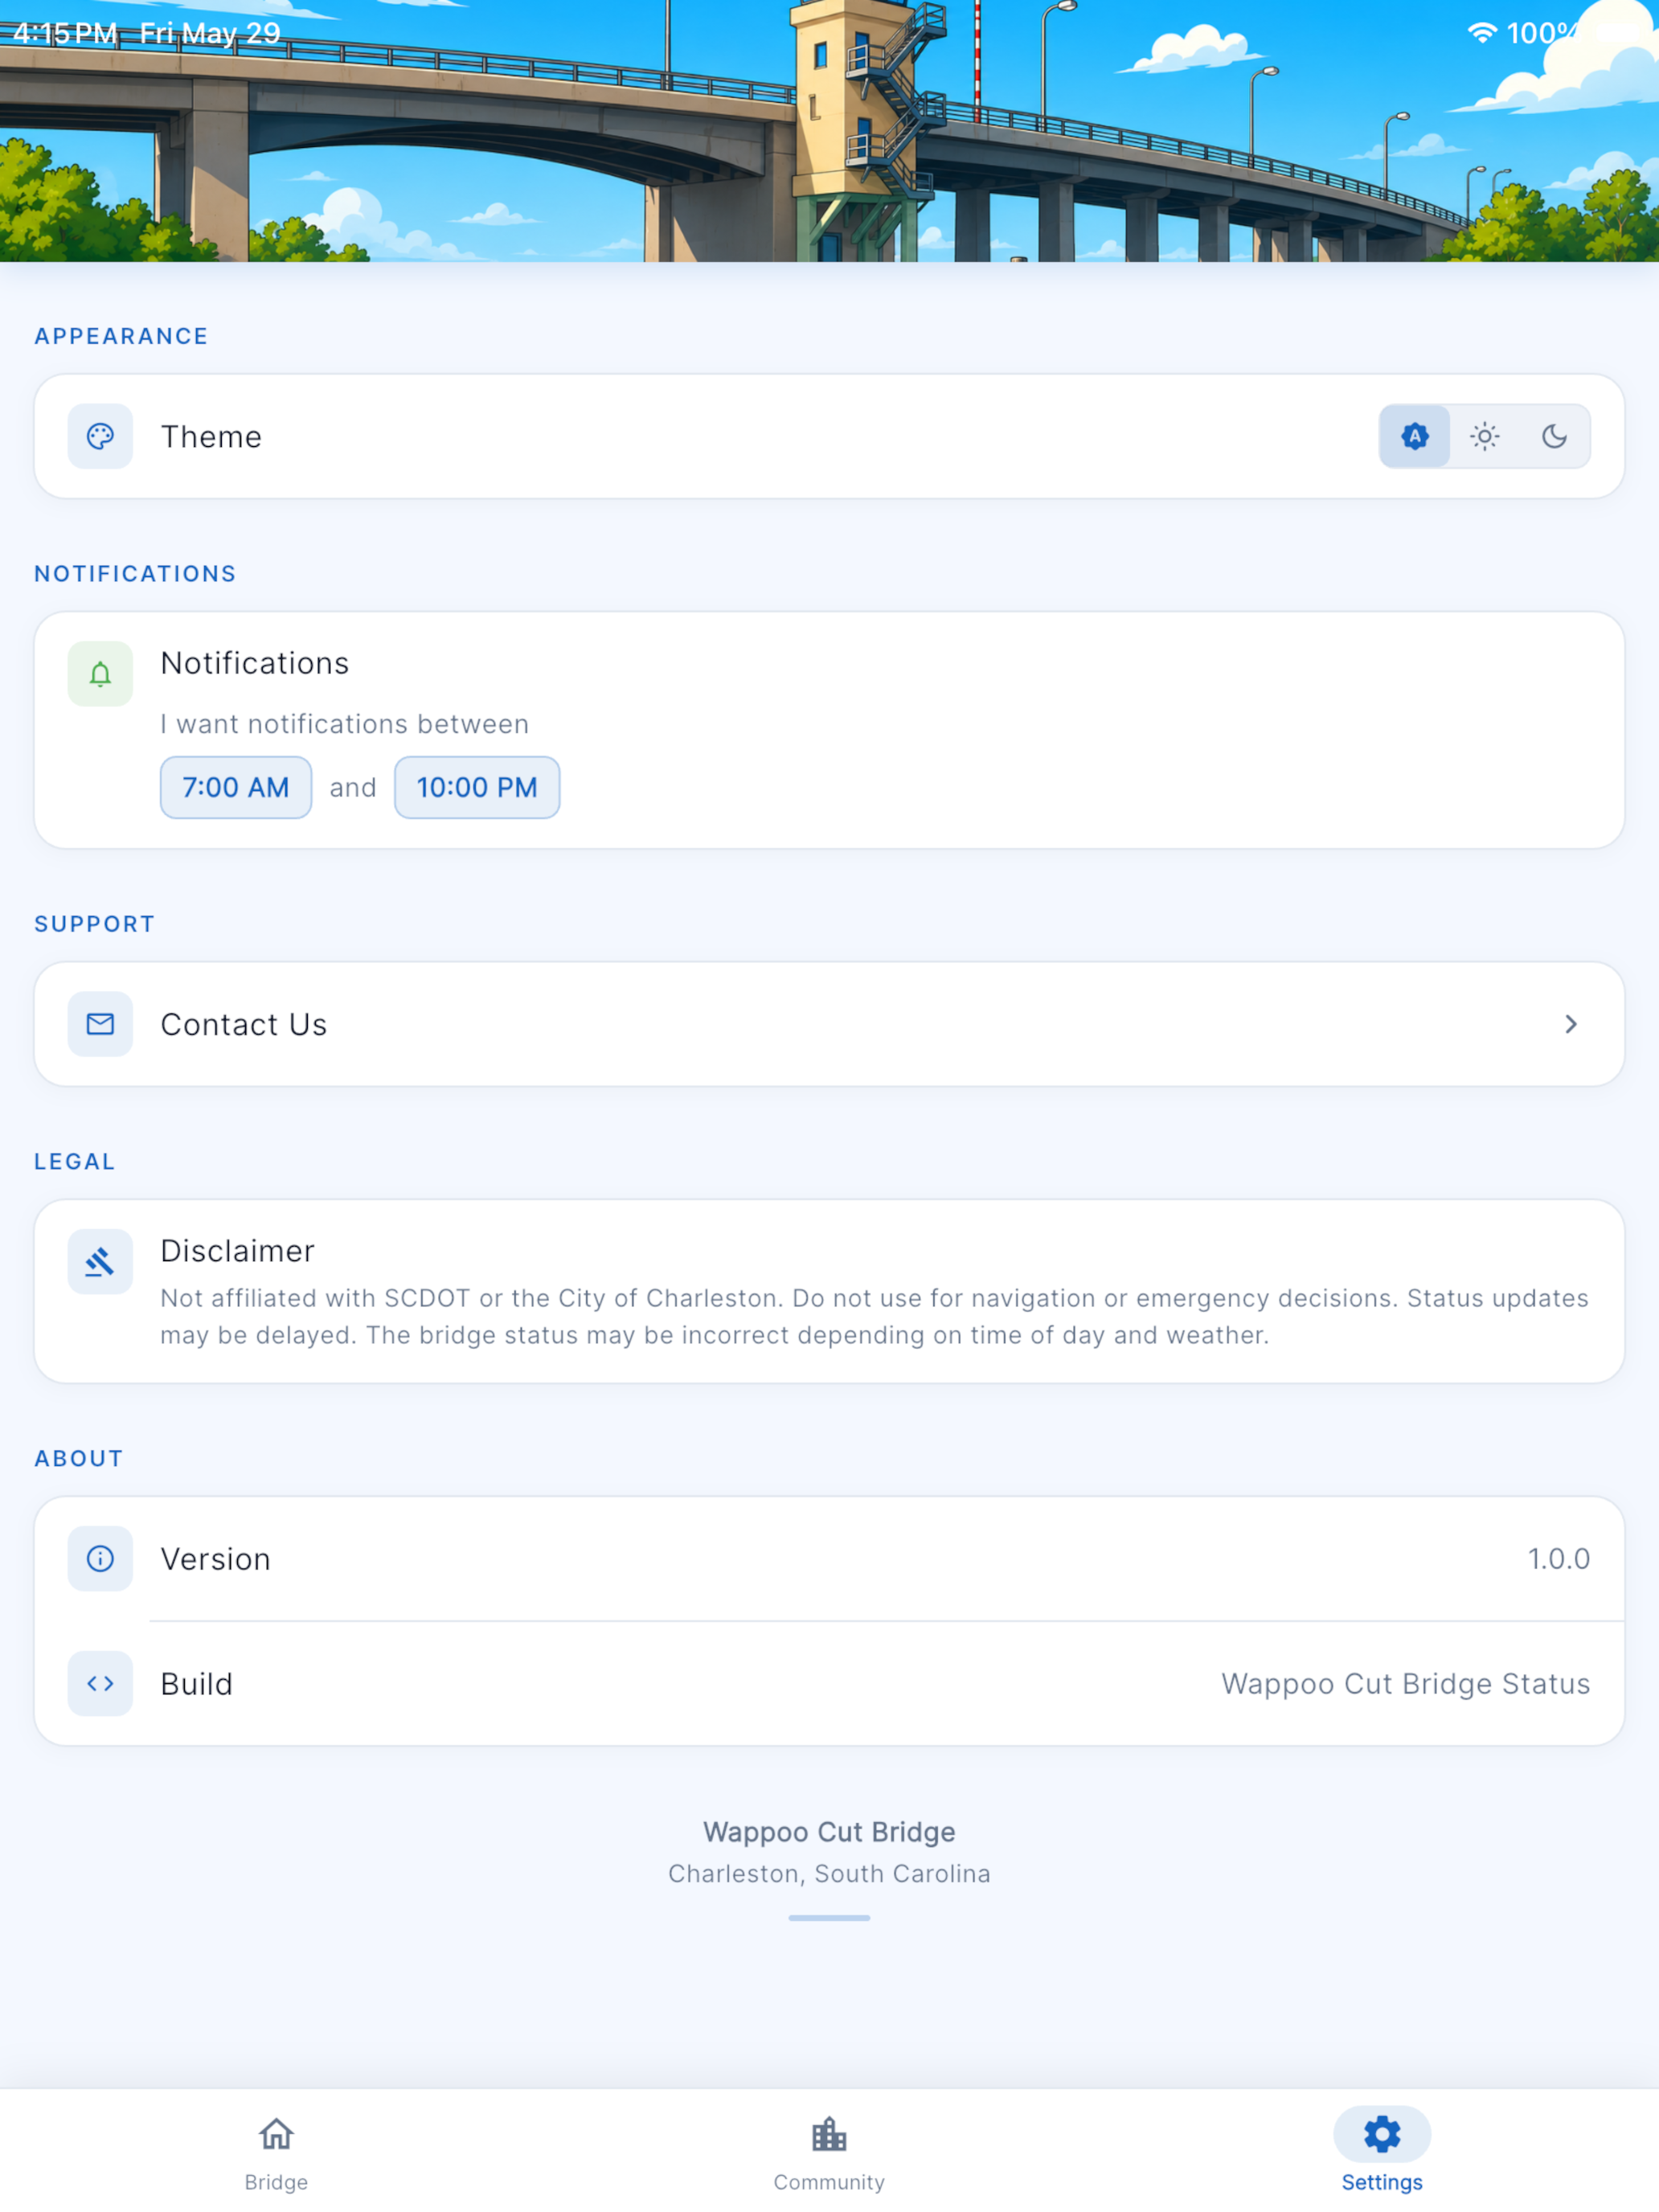Image resolution: width=1659 pixels, height=2212 pixels.
Task: Click the envelope icon beside Contact Us
Action: pos(100,1024)
